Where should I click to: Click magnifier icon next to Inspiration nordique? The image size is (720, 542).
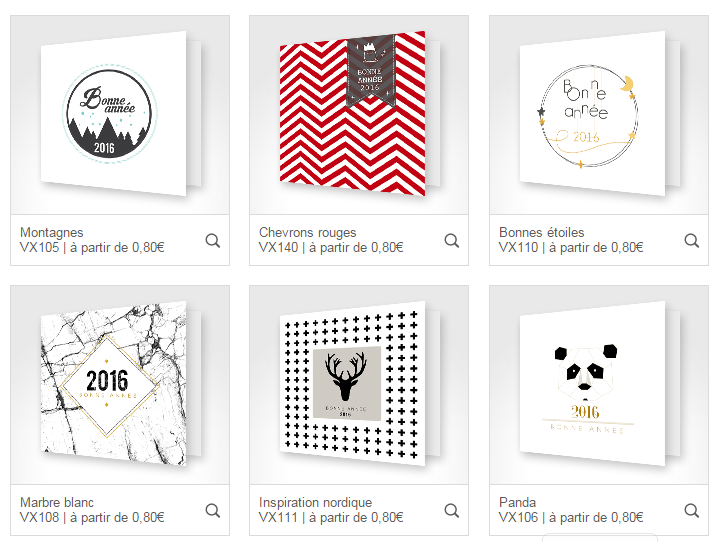pos(452,510)
